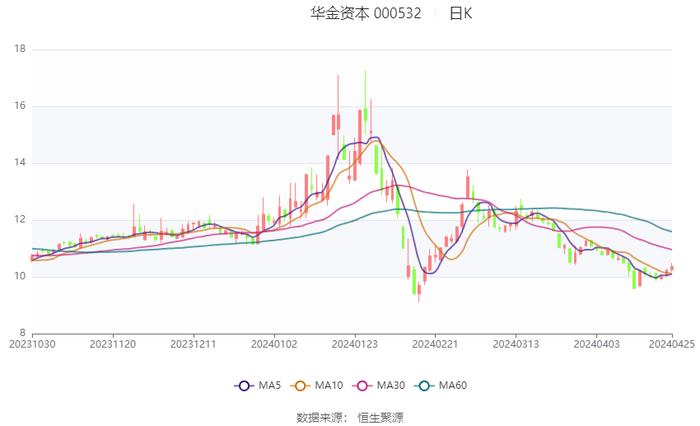Click the 14 price axis label

click(20, 163)
